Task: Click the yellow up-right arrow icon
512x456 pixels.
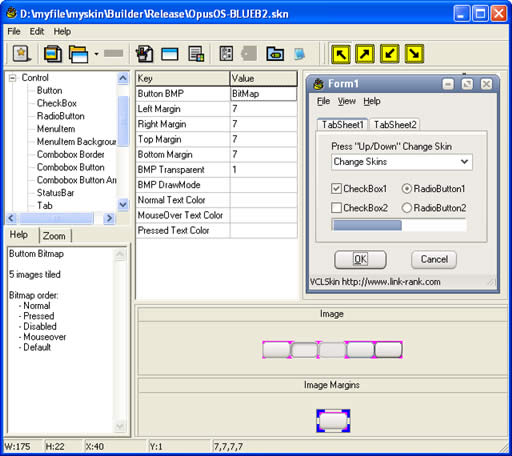Action: point(365,54)
